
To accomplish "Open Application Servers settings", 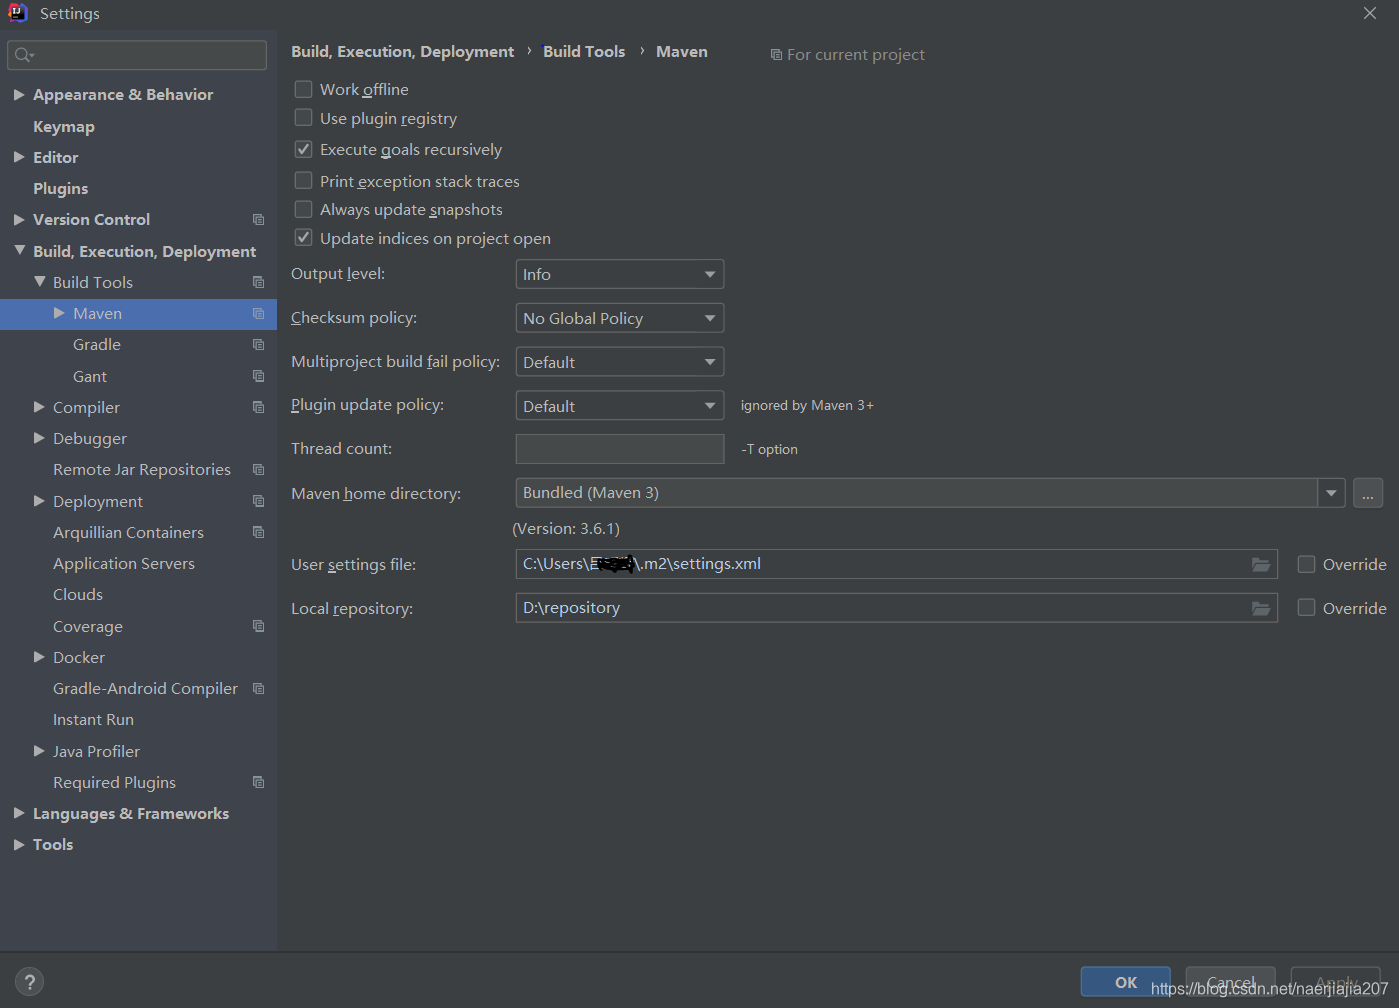I will pos(124,563).
